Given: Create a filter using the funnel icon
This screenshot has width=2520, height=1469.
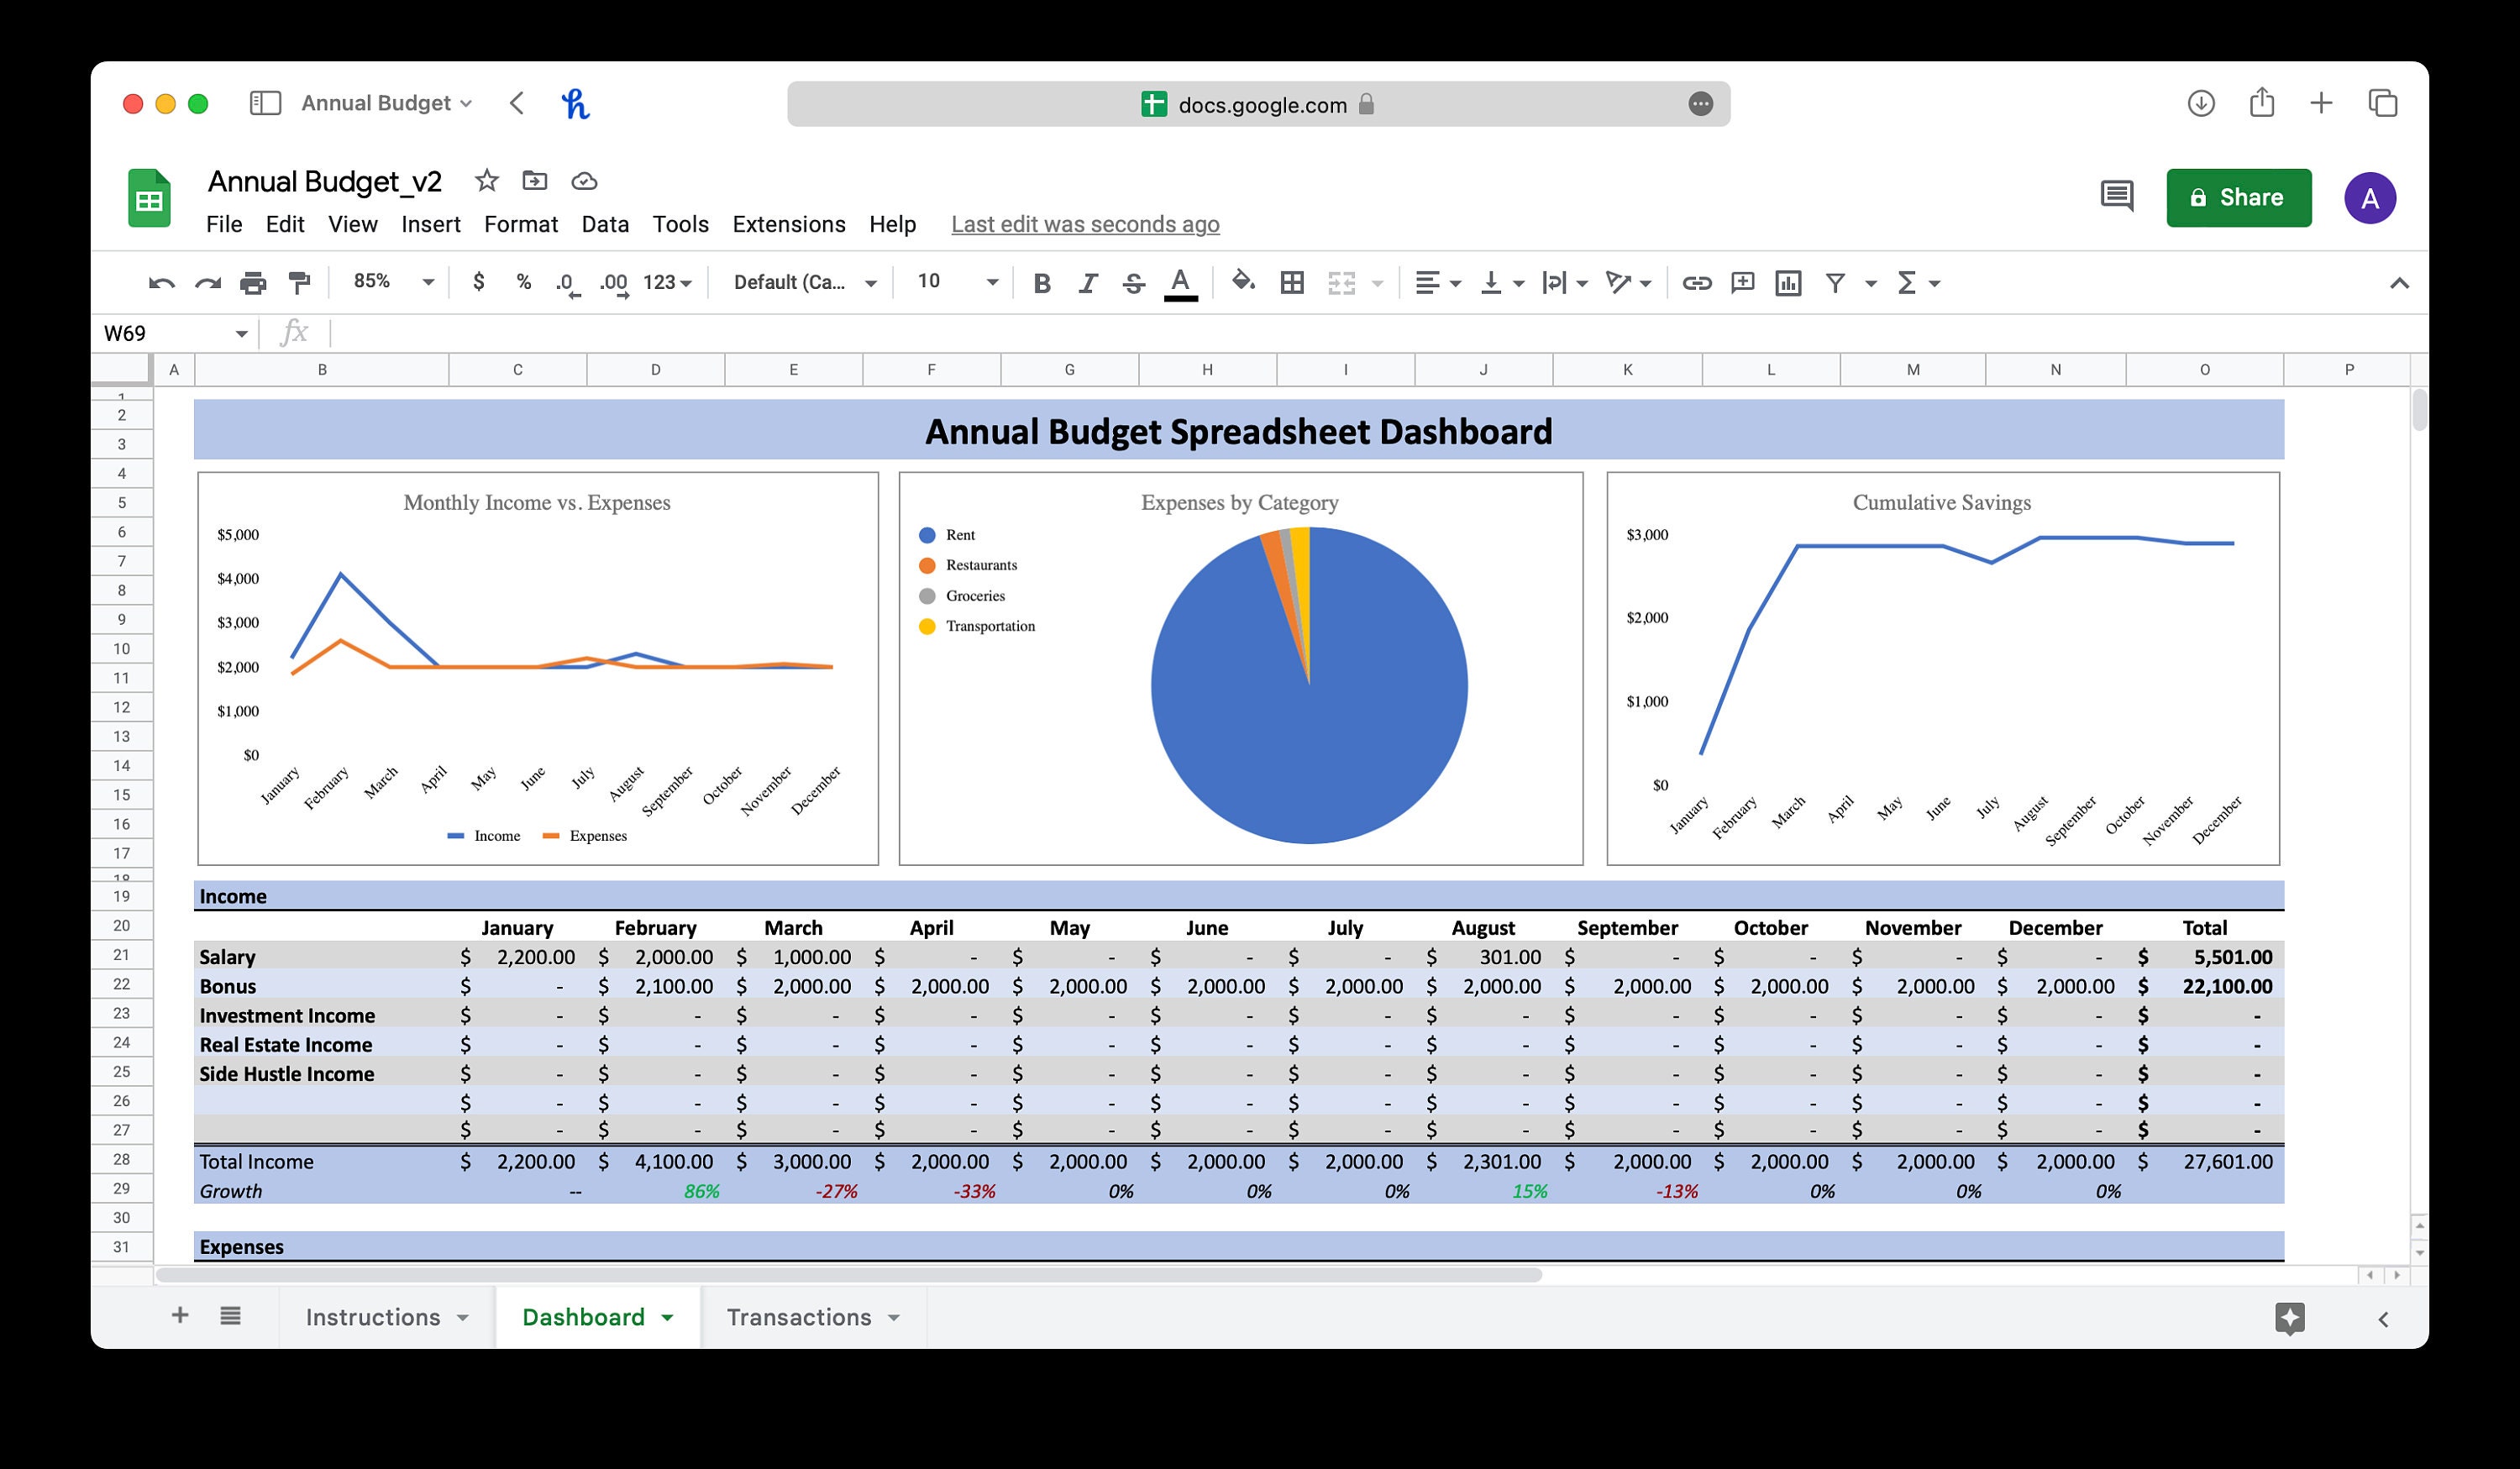Looking at the screenshot, I should point(1836,283).
